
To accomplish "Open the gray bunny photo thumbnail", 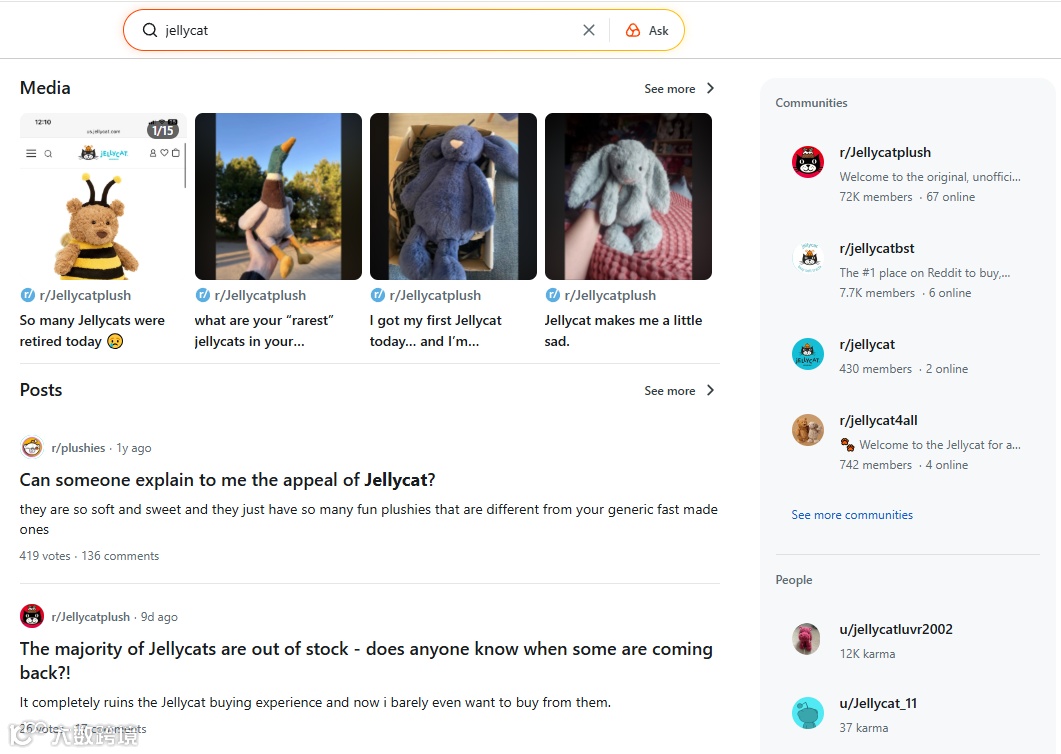I will [x=628, y=196].
